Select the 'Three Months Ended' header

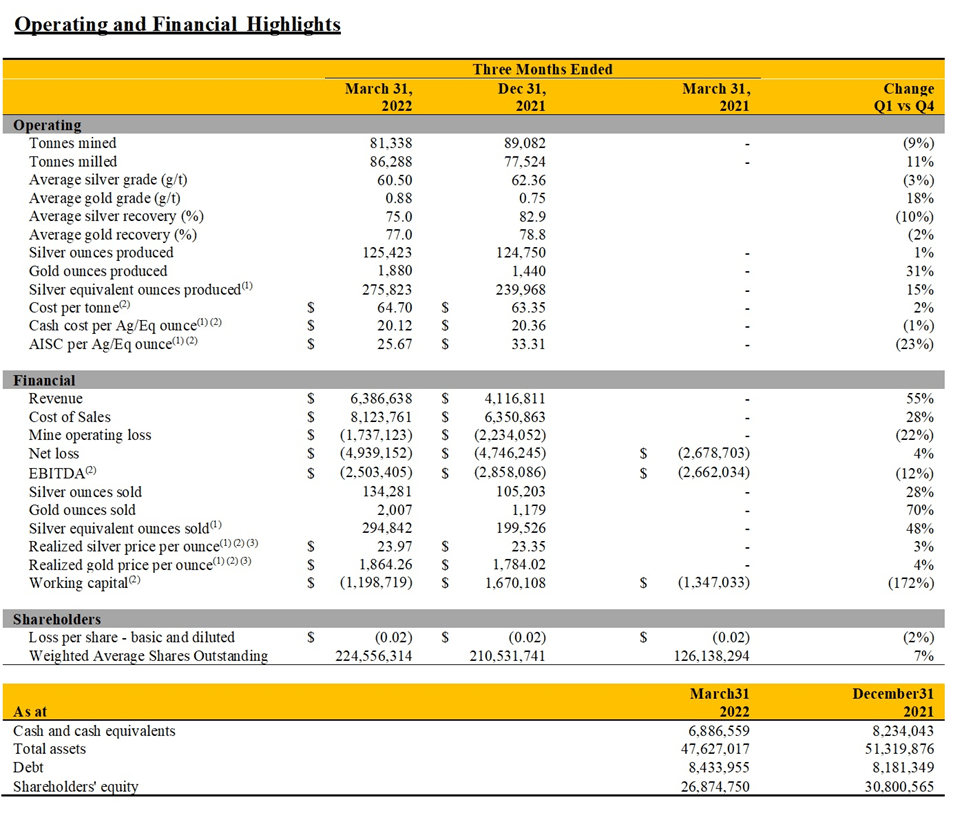[x=542, y=69]
